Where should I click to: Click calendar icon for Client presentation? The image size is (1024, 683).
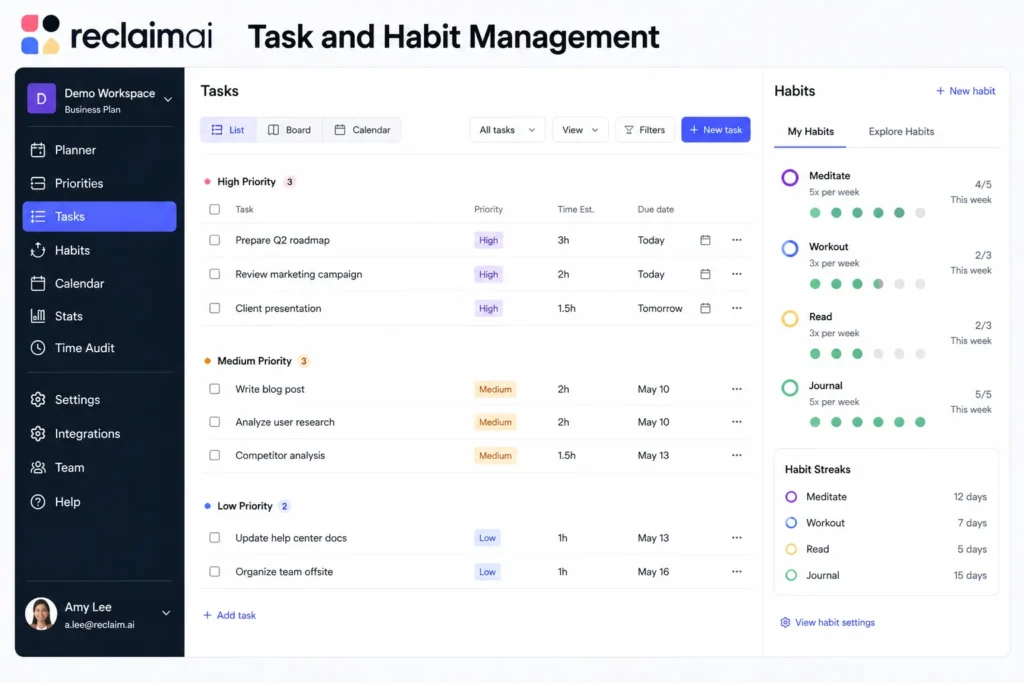click(x=705, y=308)
